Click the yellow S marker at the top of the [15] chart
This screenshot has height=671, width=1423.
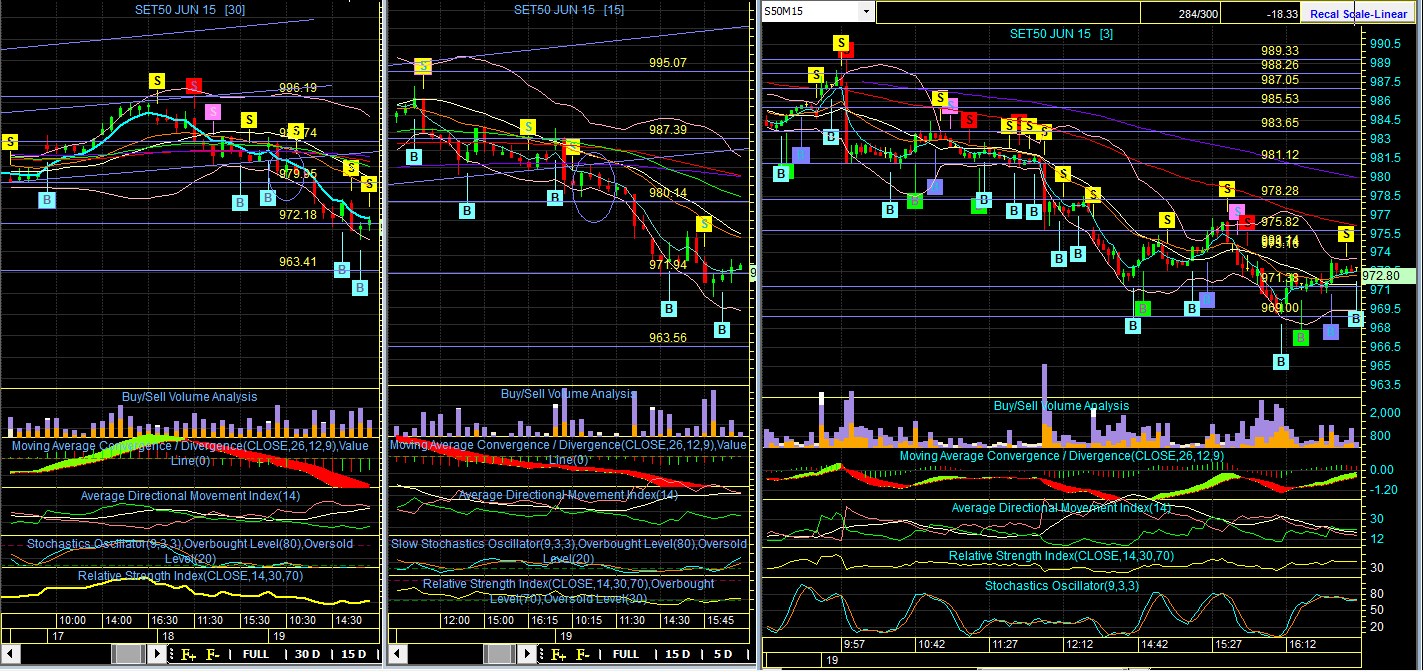(x=423, y=66)
